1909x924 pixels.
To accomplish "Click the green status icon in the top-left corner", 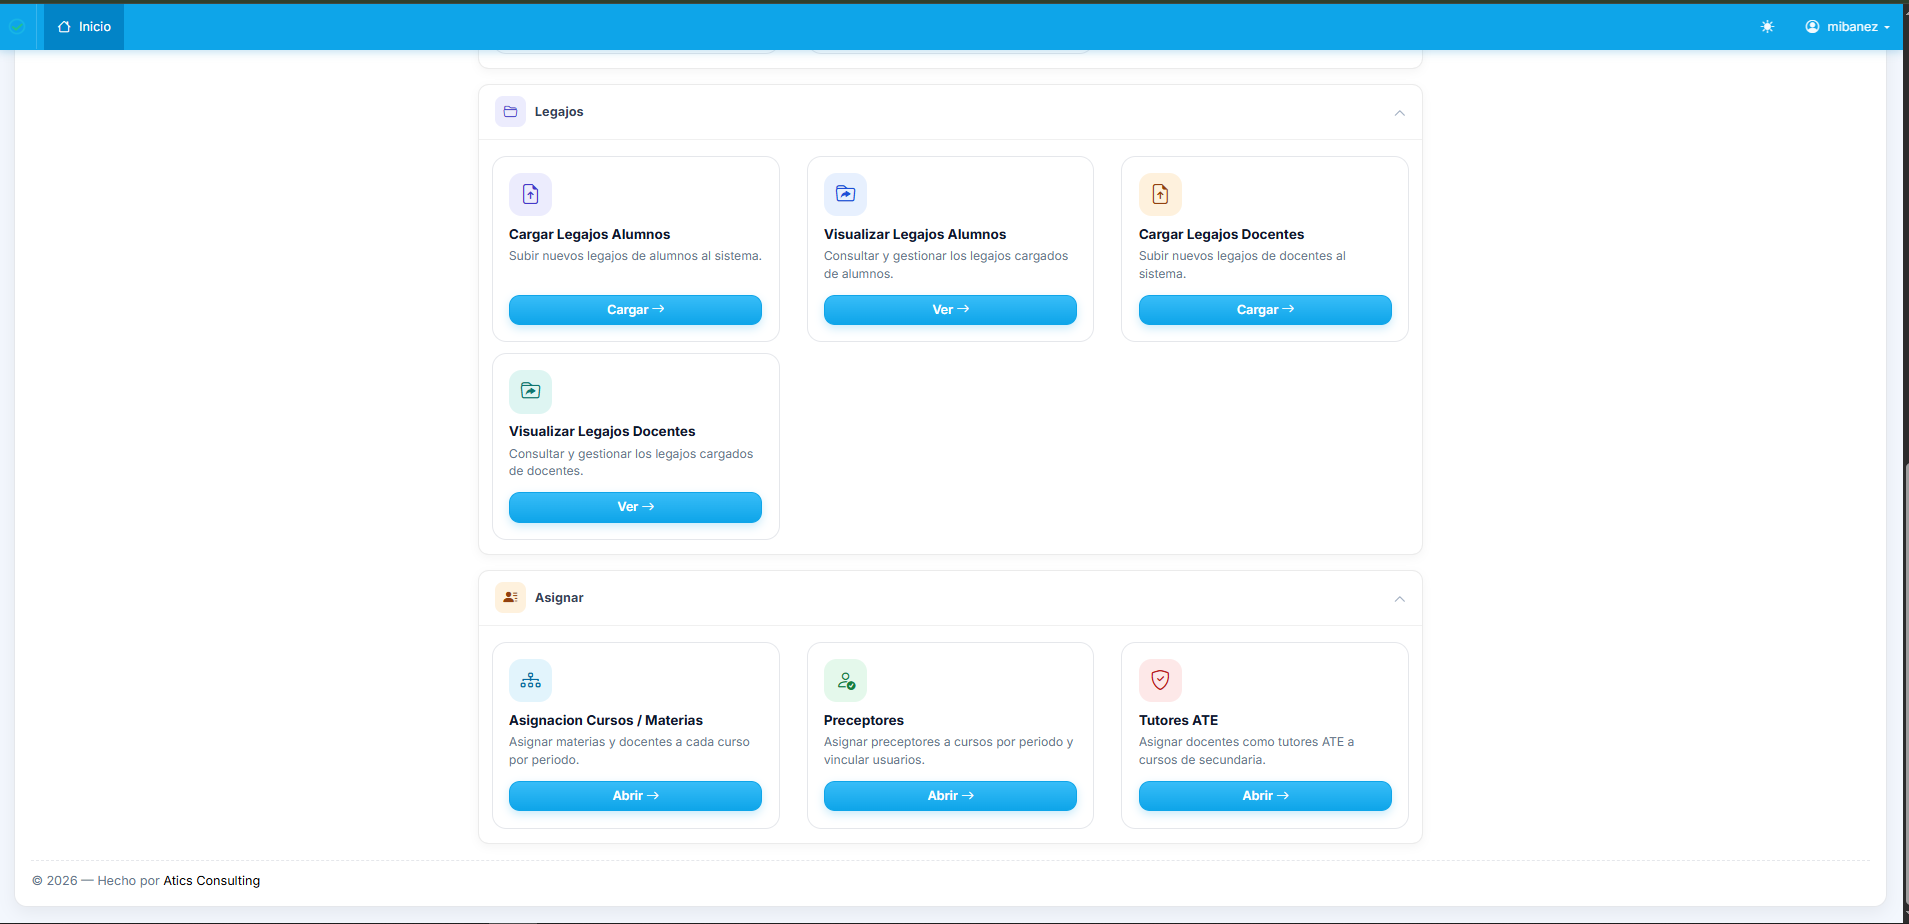I will pyautogui.click(x=17, y=27).
